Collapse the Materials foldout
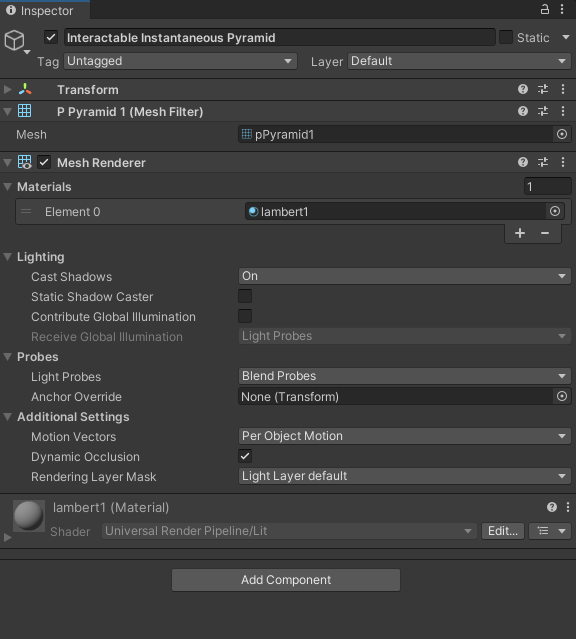Screen dimensions: 576x639 click(x=7, y=187)
